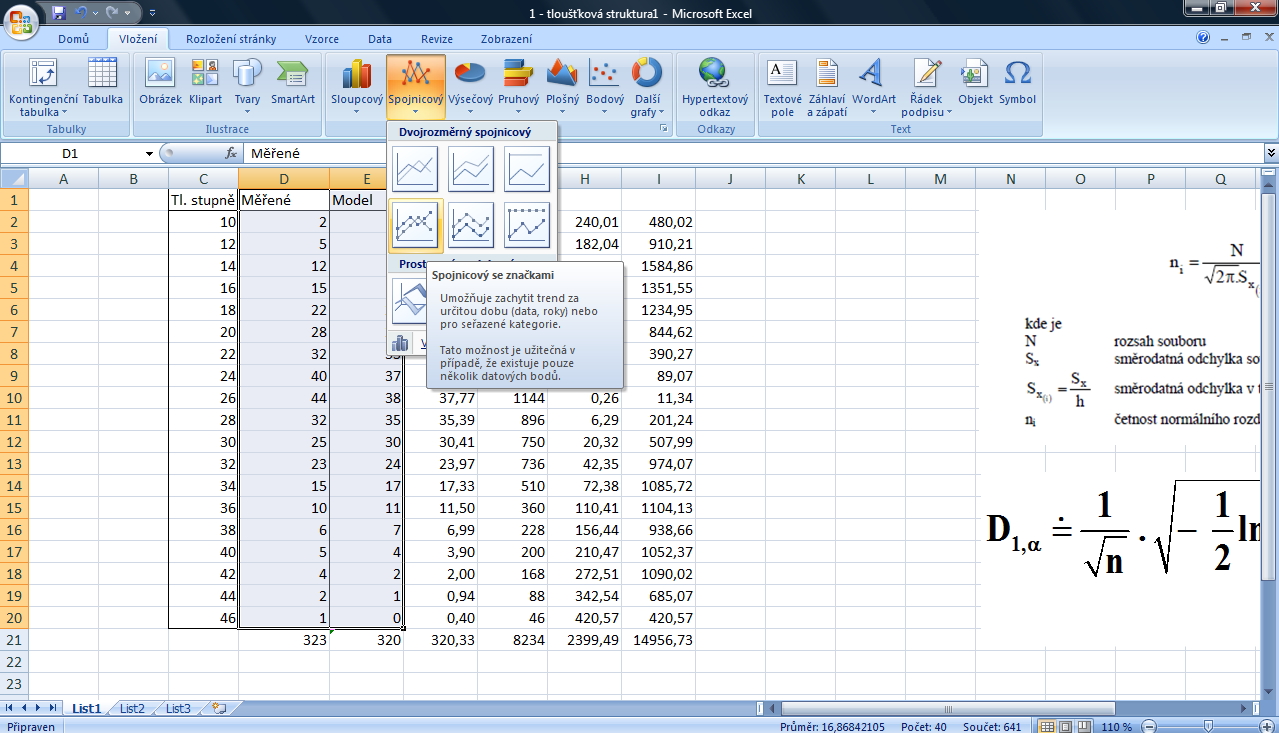Choose 100% stacked line with markers
1279x733 pixels.
[527, 225]
